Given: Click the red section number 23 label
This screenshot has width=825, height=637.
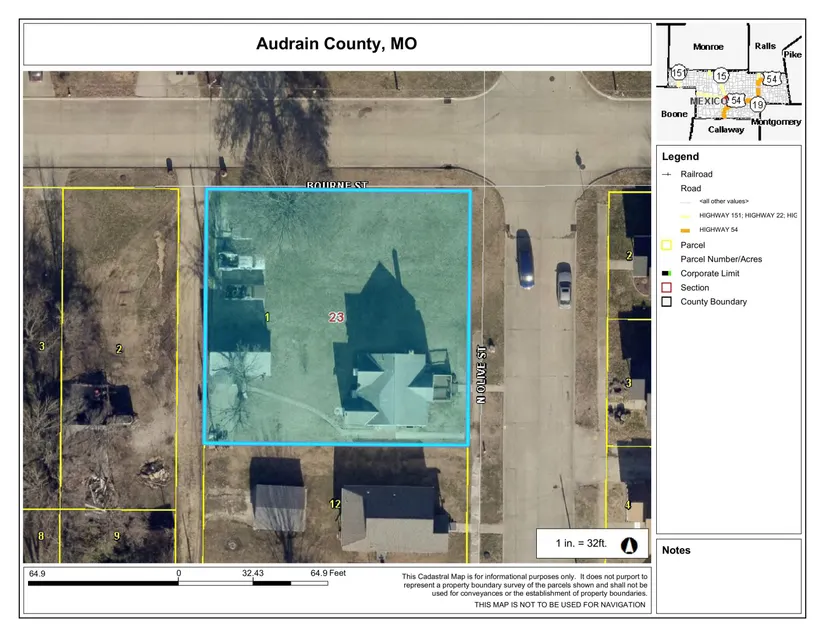Looking at the screenshot, I should (336, 317).
